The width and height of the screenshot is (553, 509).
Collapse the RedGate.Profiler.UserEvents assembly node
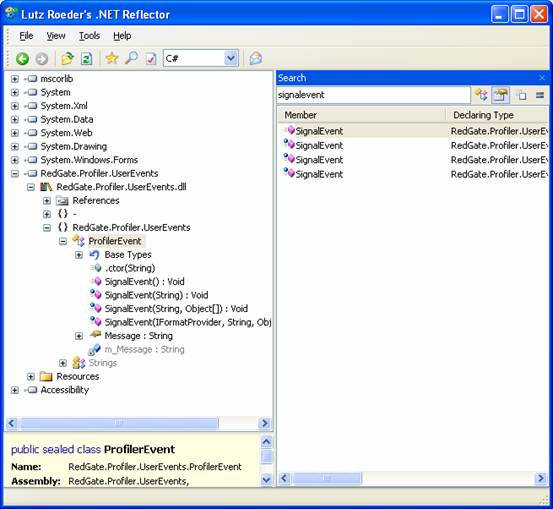coord(15,174)
